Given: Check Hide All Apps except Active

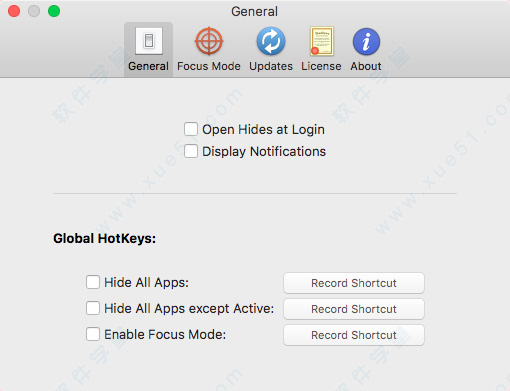Looking at the screenshot, I should [x=93, y=308].
